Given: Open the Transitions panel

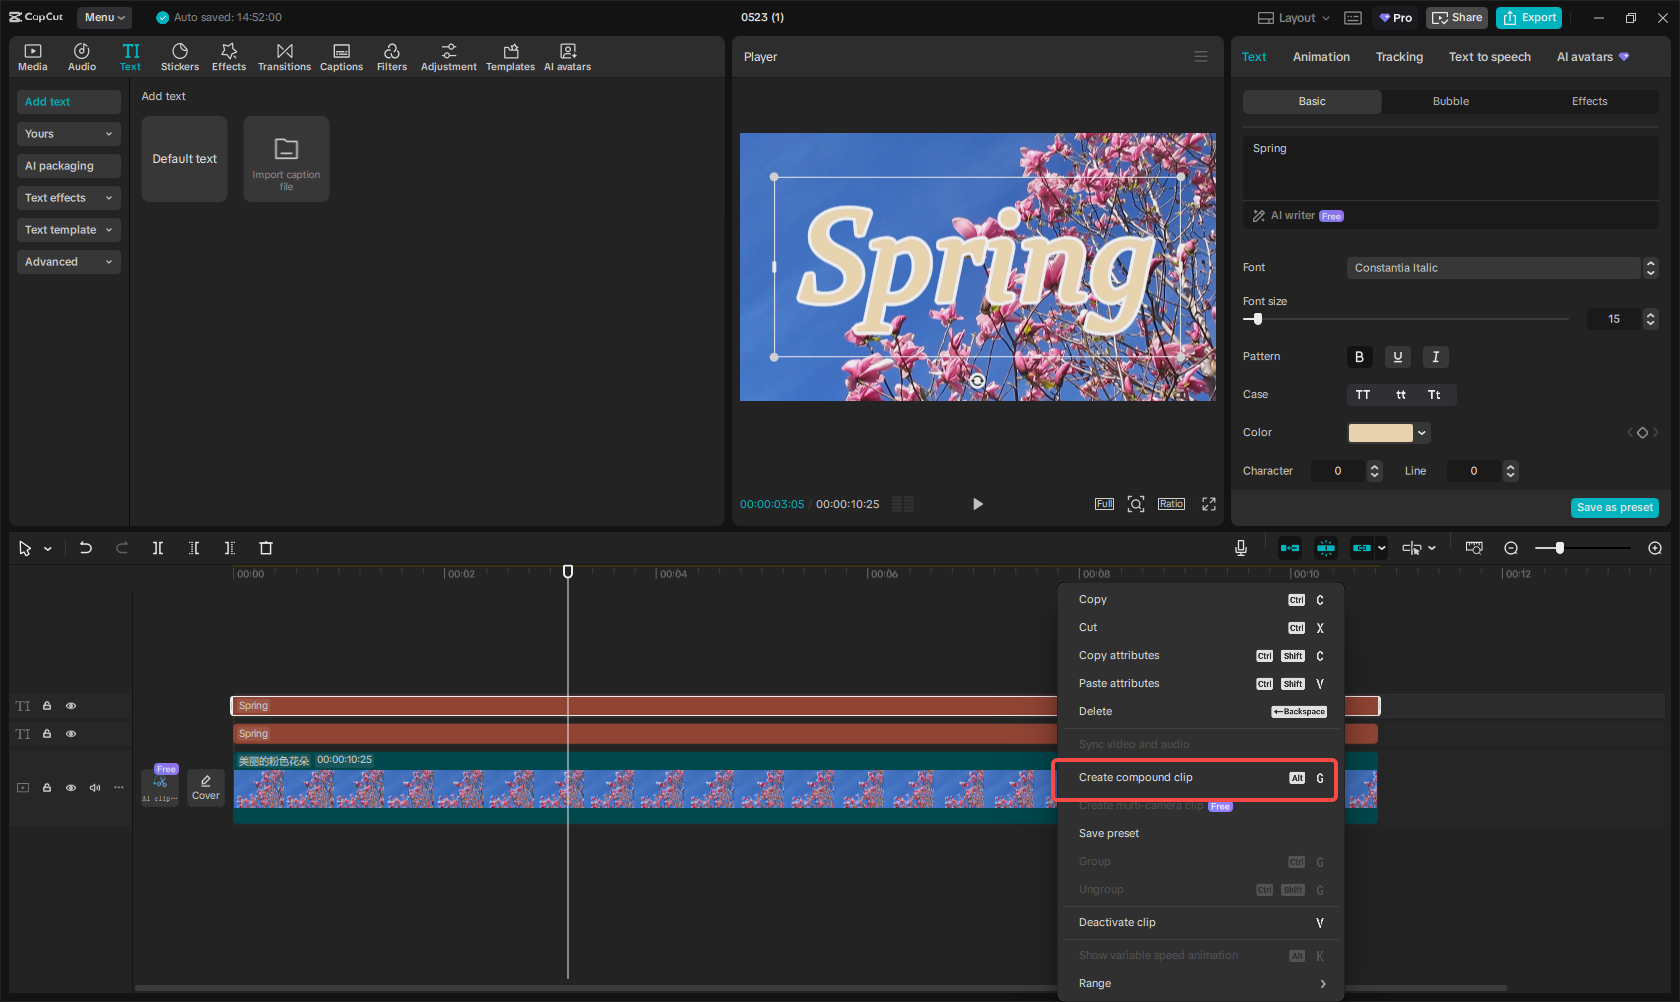Looking at the screenshot, I should pos(284,57).
